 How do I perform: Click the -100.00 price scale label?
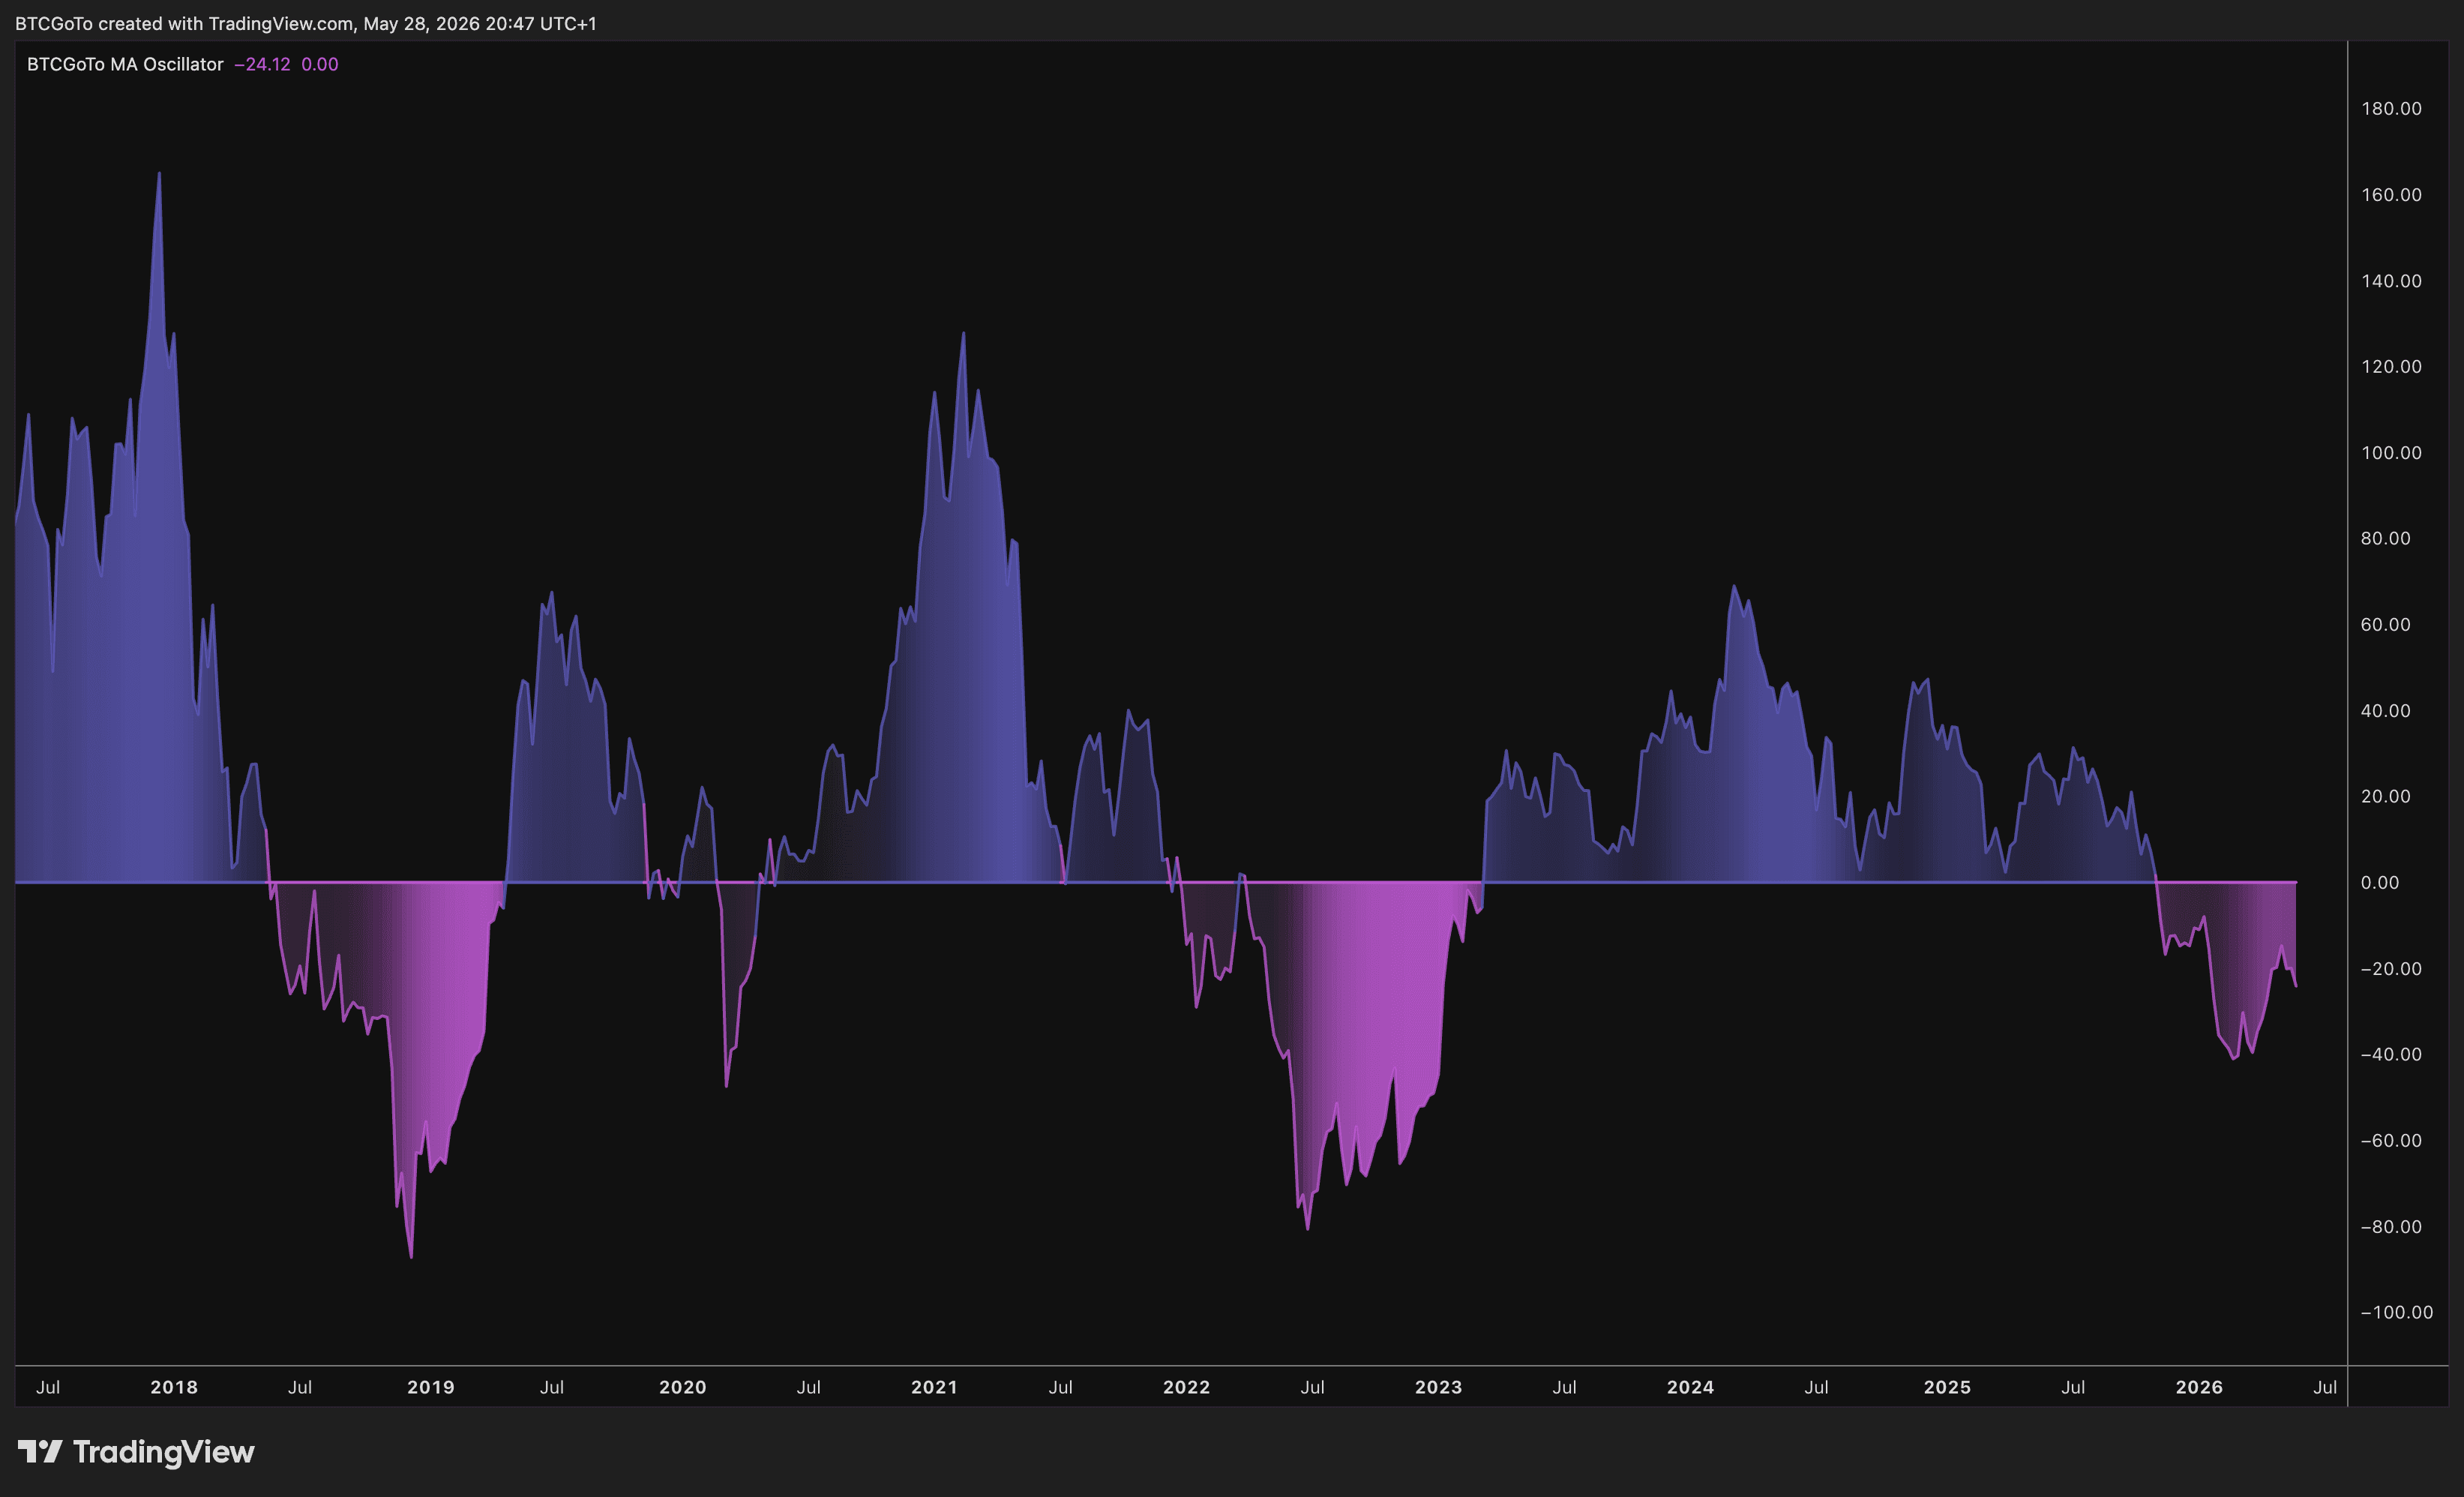click(2397, 1312)
